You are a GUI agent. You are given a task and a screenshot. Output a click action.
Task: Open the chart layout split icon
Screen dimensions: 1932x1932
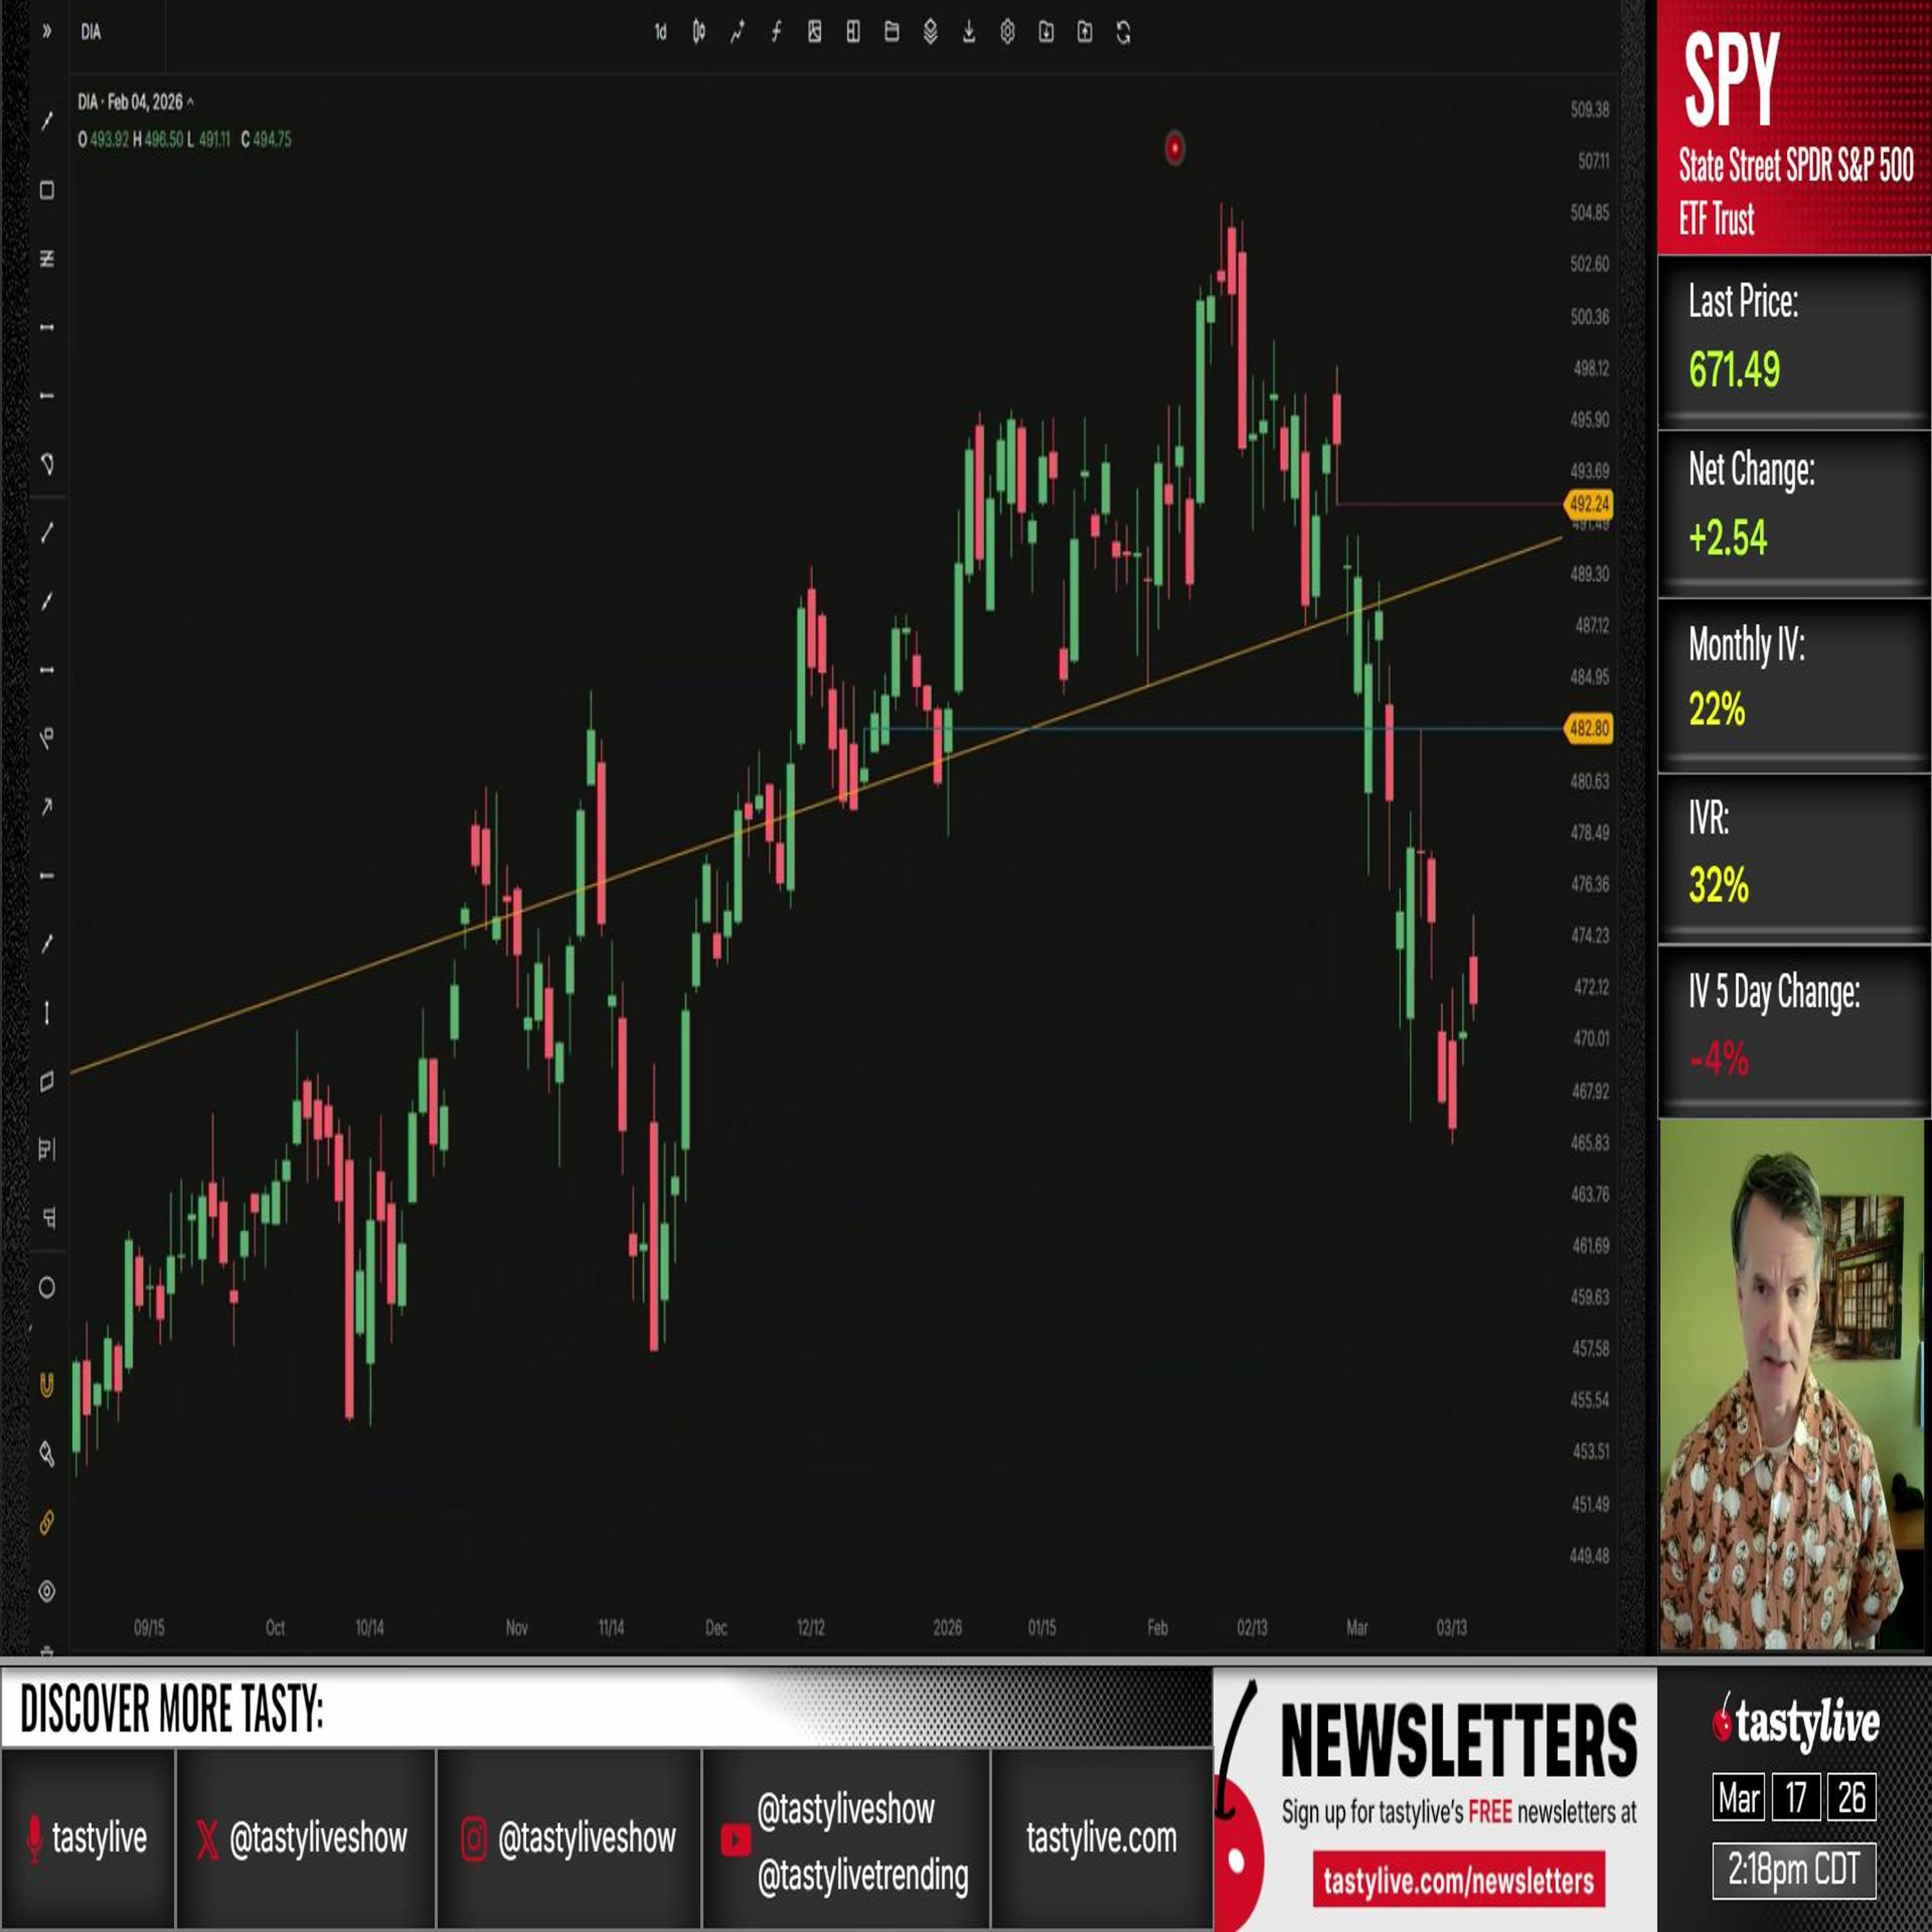click(853, 33)
